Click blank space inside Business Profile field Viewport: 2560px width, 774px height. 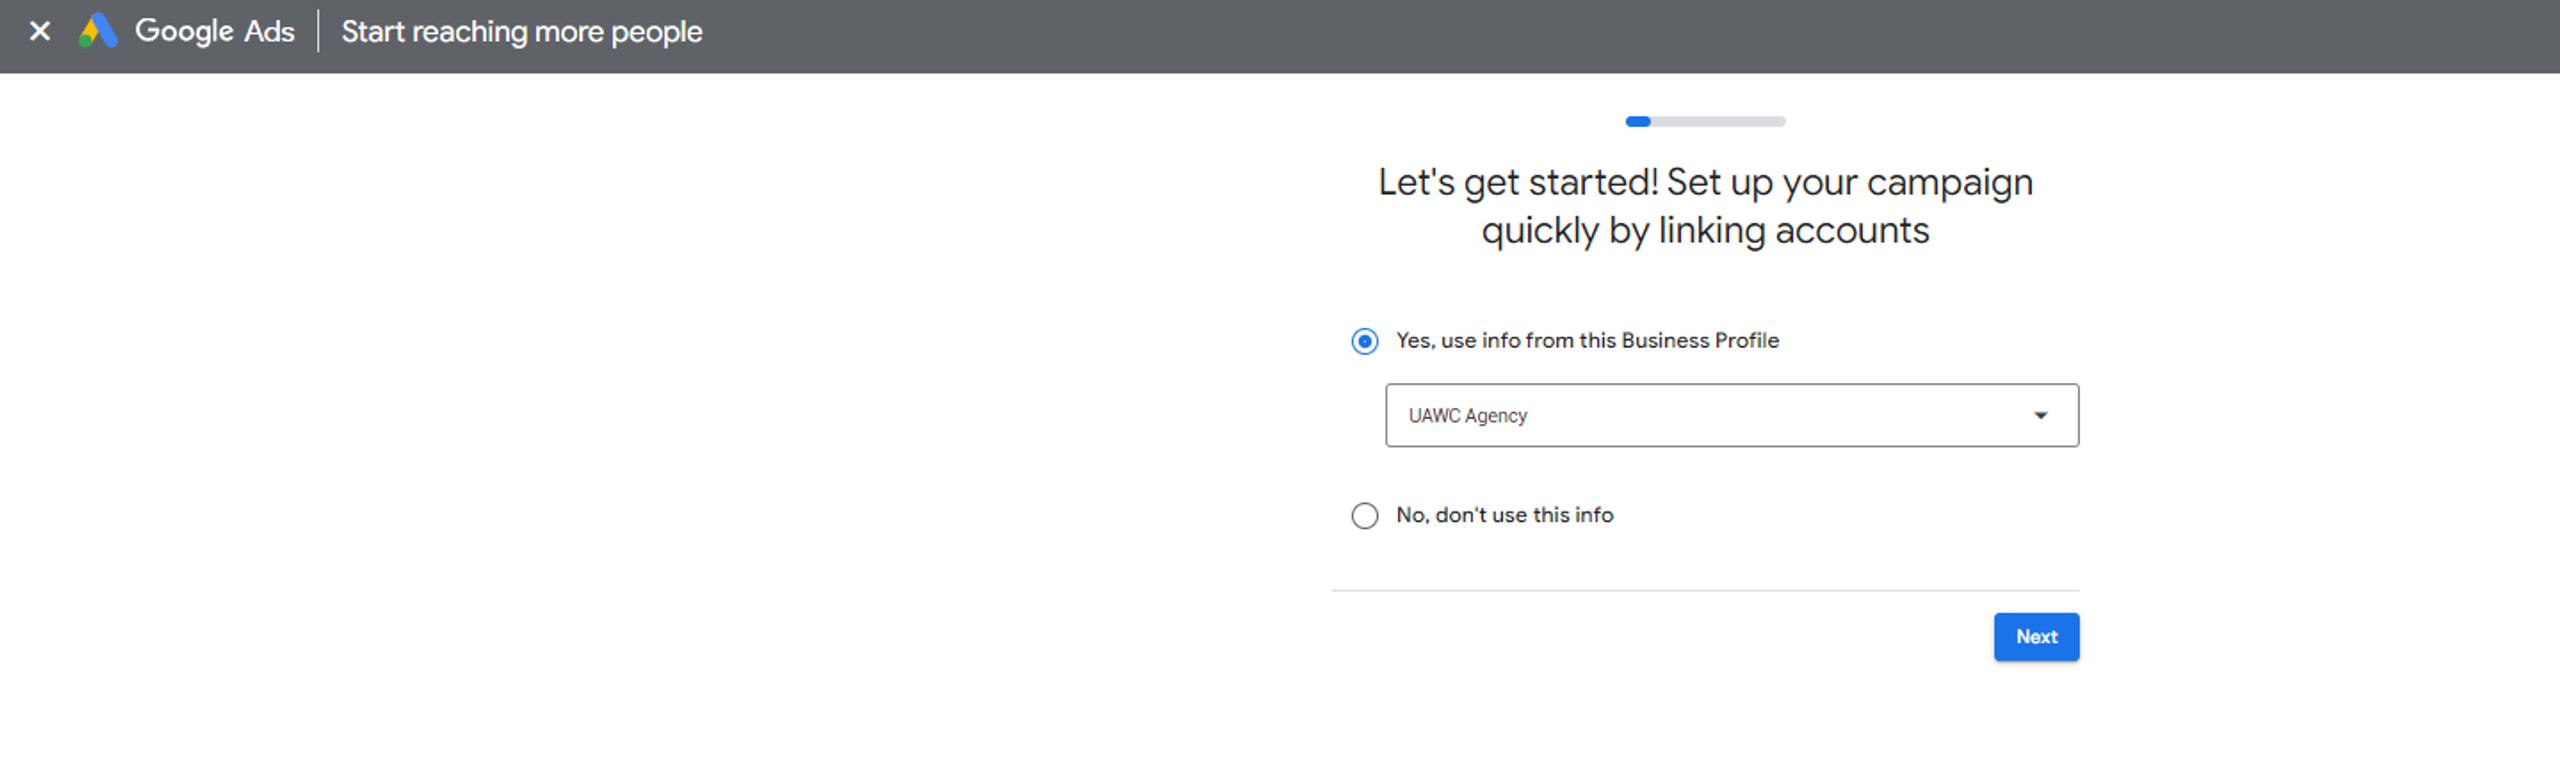[x=1780, y=416]
